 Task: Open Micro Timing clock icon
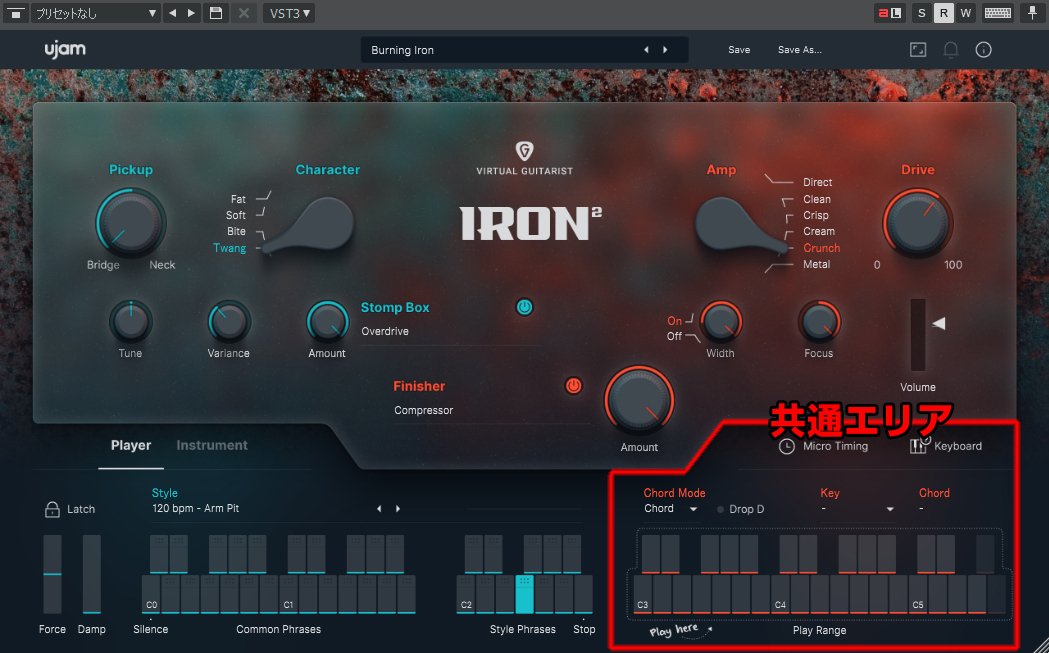click(787, 446)
